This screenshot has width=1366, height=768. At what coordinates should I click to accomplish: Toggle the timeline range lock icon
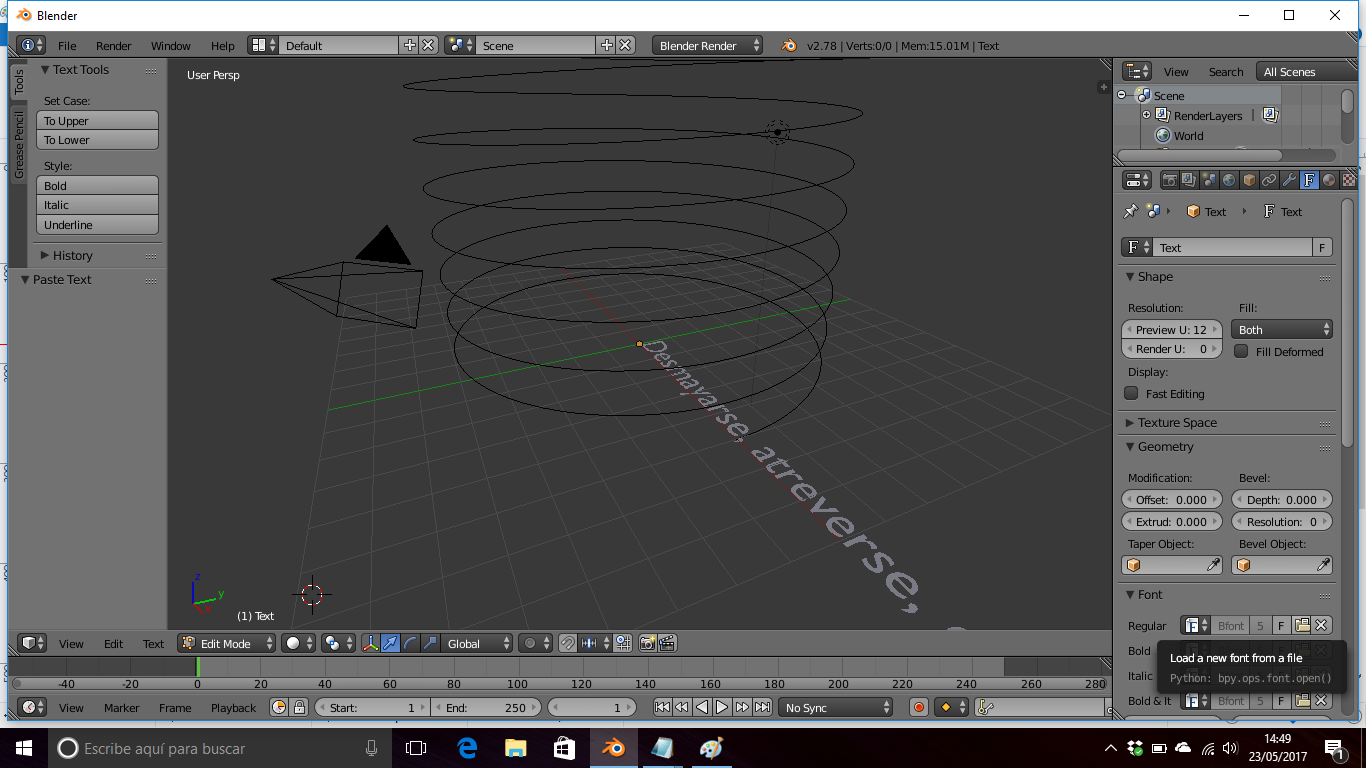point(299,707)
